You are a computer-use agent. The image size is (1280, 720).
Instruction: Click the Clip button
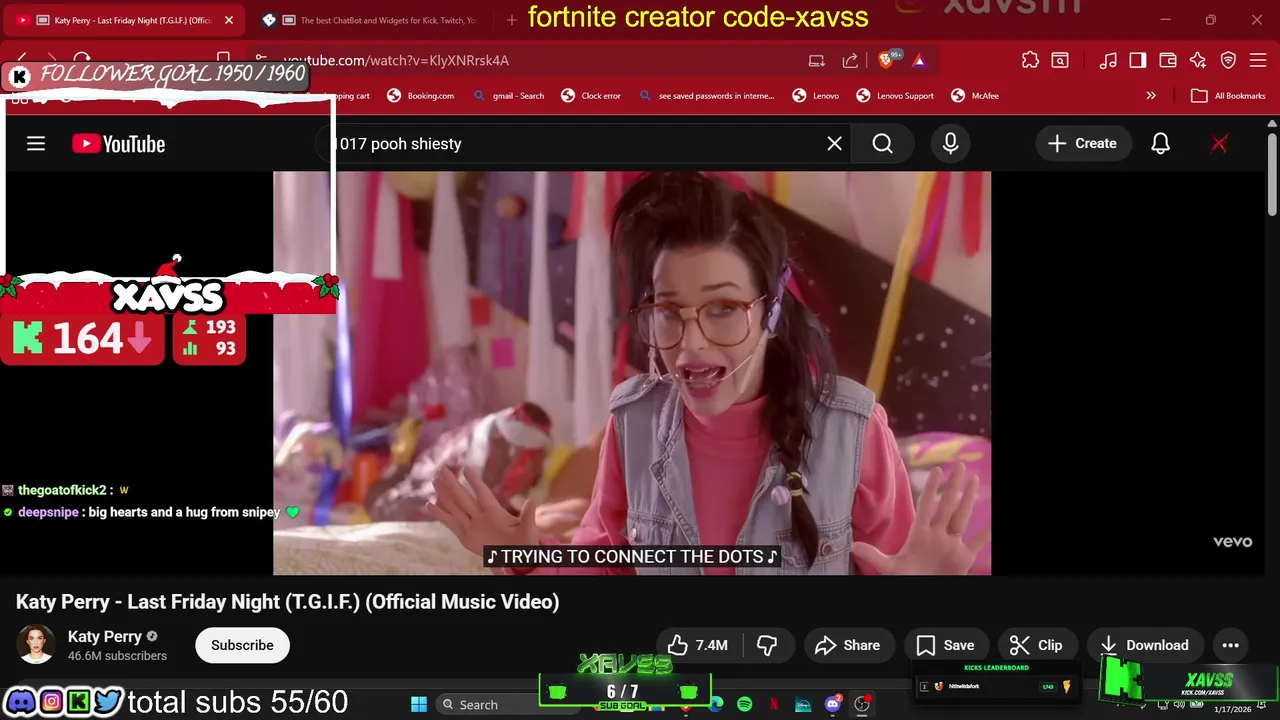click(1036, 645)
